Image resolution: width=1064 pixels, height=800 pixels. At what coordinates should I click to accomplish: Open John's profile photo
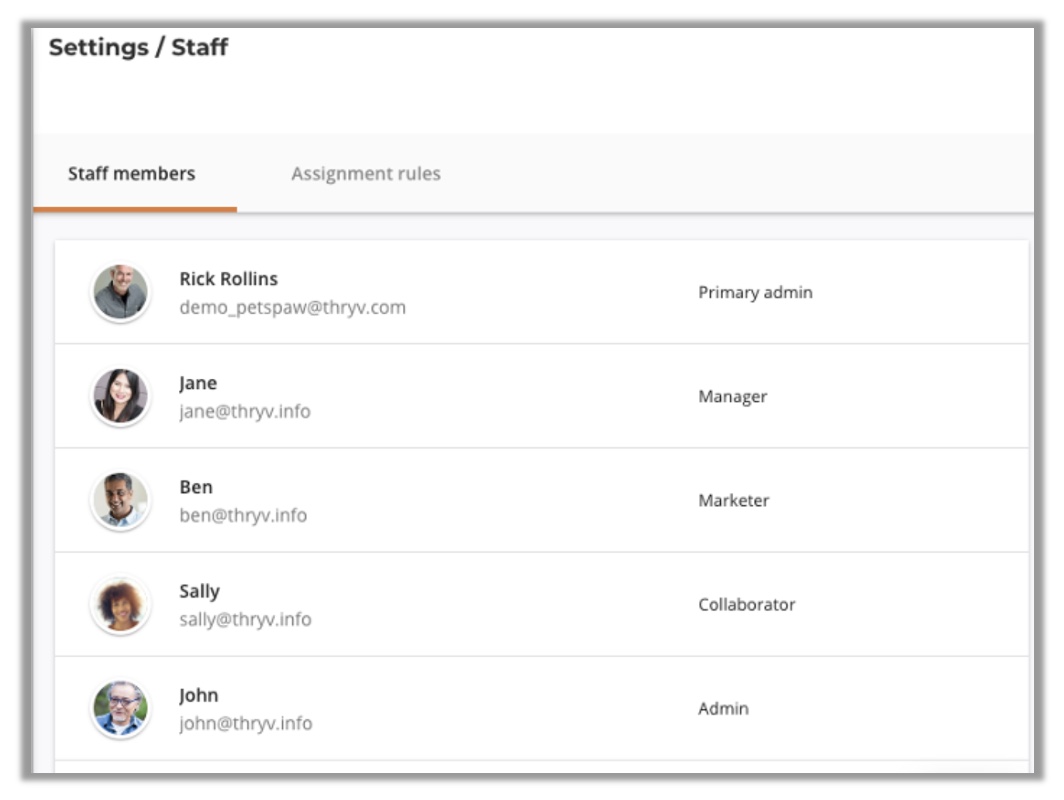coord(121,709)
